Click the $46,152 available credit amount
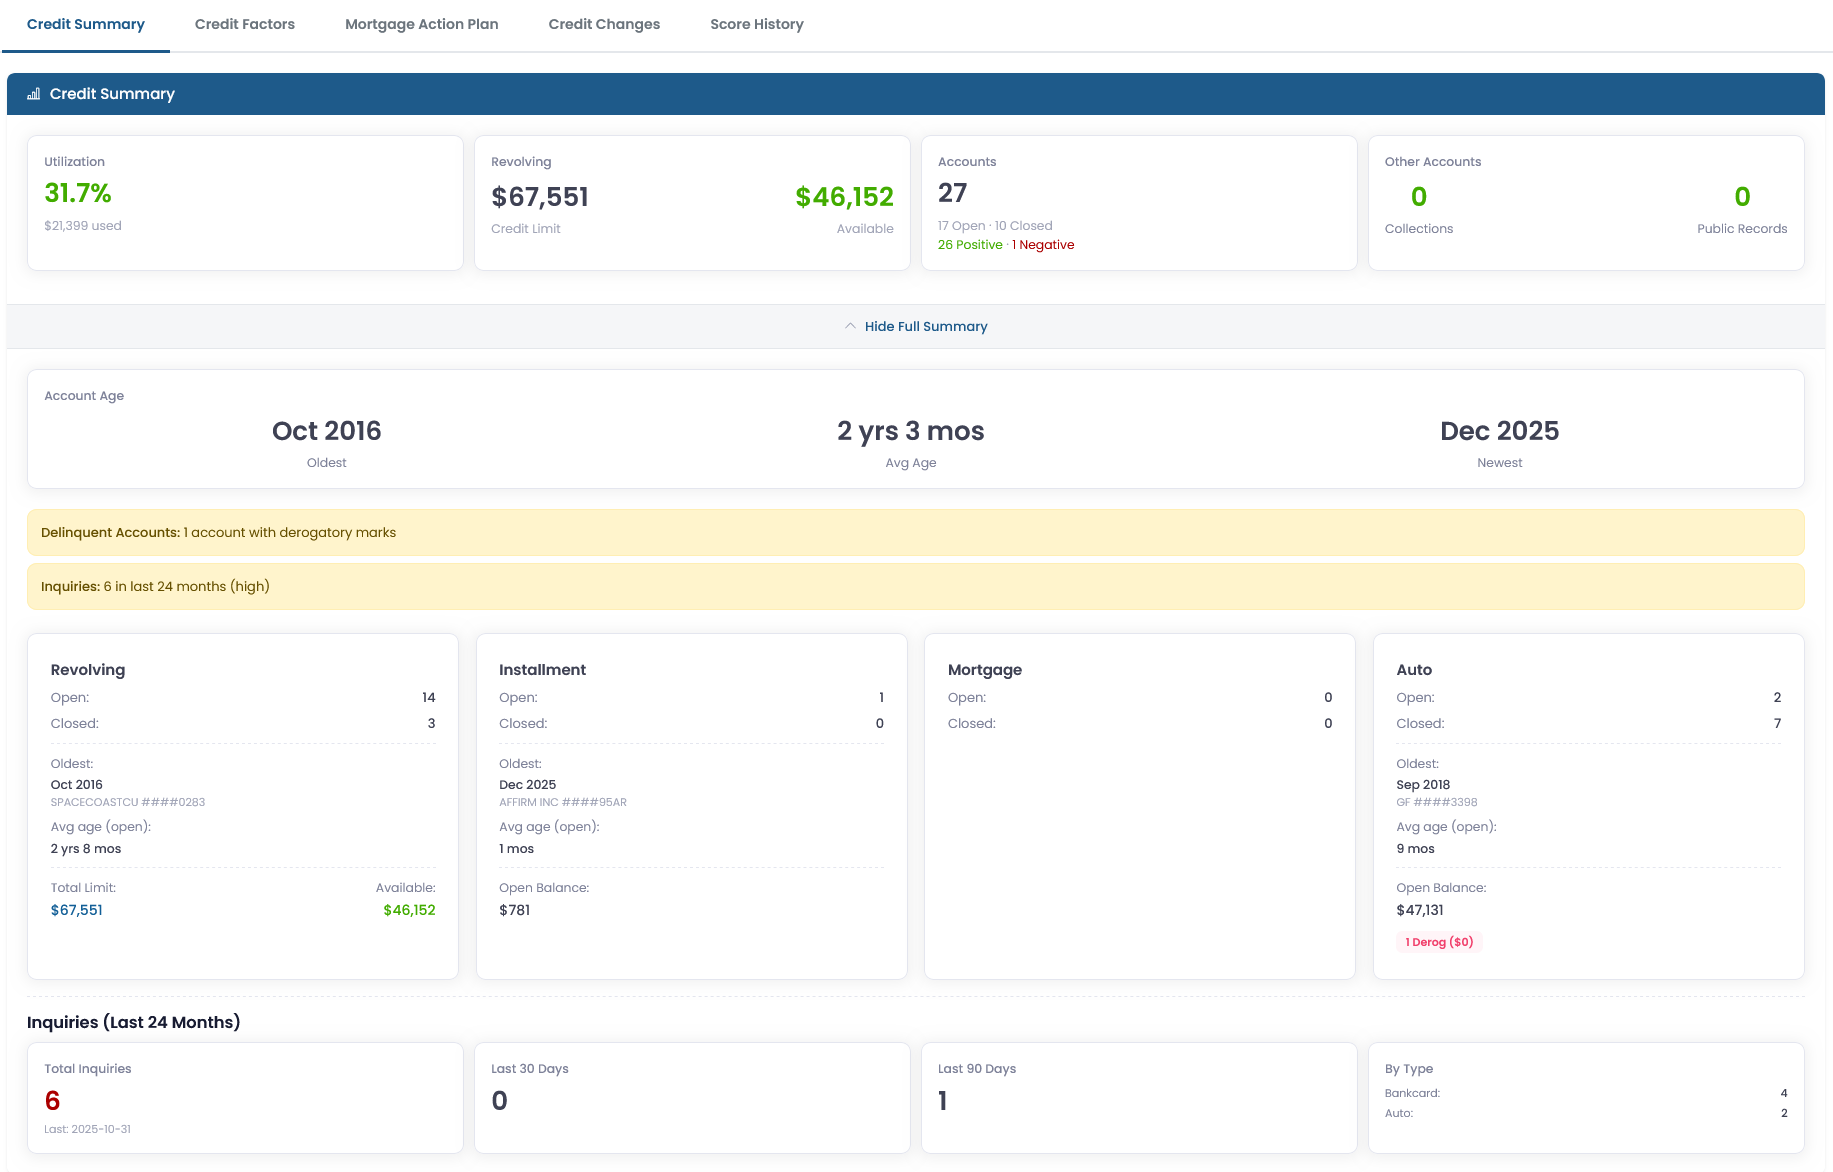The image size is (1833, 1172). click(x=844, y=197)
